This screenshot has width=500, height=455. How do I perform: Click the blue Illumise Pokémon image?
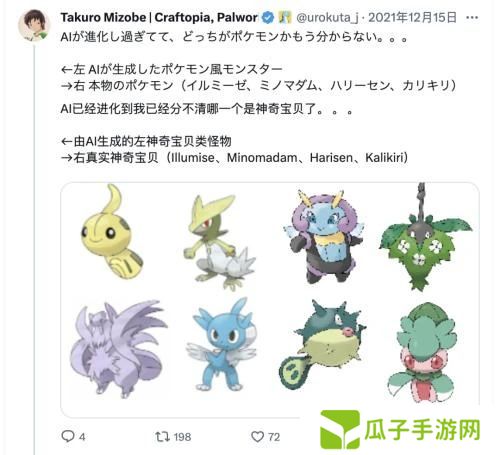[323, 237]
